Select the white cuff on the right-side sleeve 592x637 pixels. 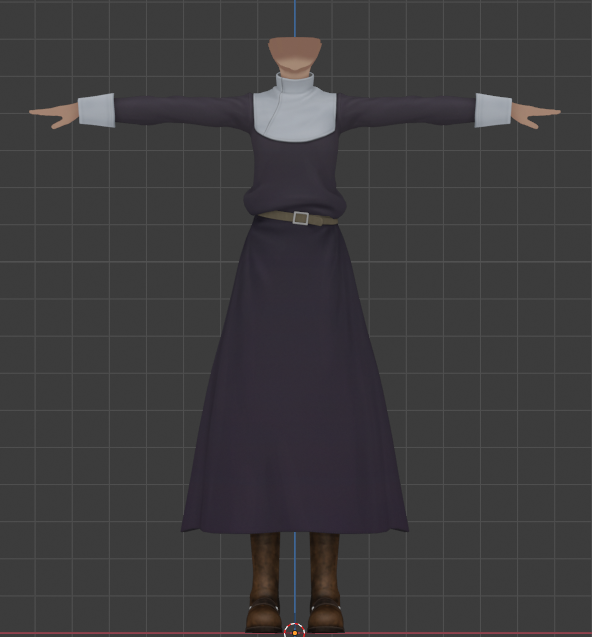pos(493,110)
